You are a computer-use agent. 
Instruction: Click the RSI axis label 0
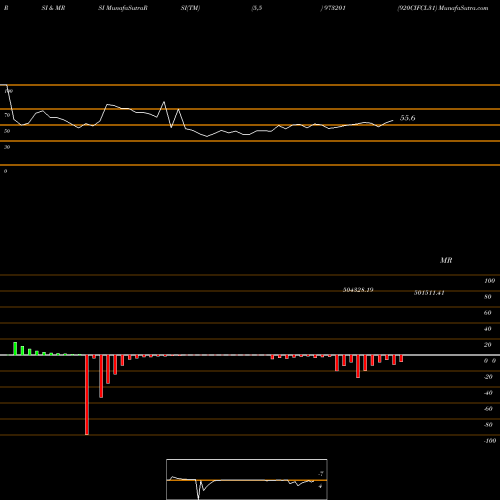[5, 171]
